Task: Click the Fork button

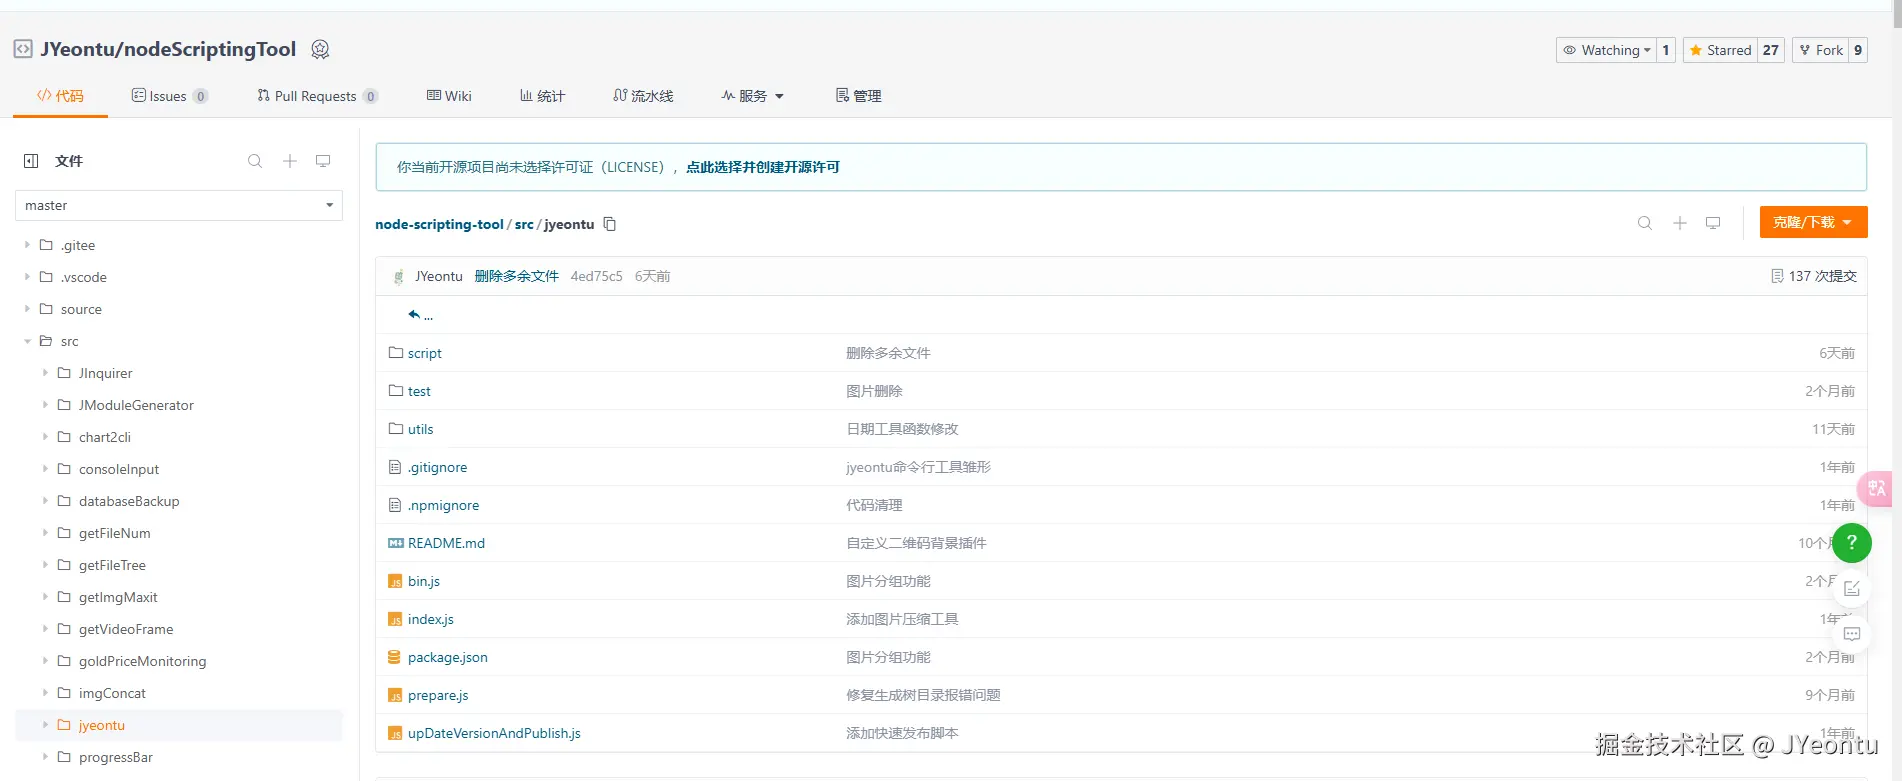Action: 1820,50
